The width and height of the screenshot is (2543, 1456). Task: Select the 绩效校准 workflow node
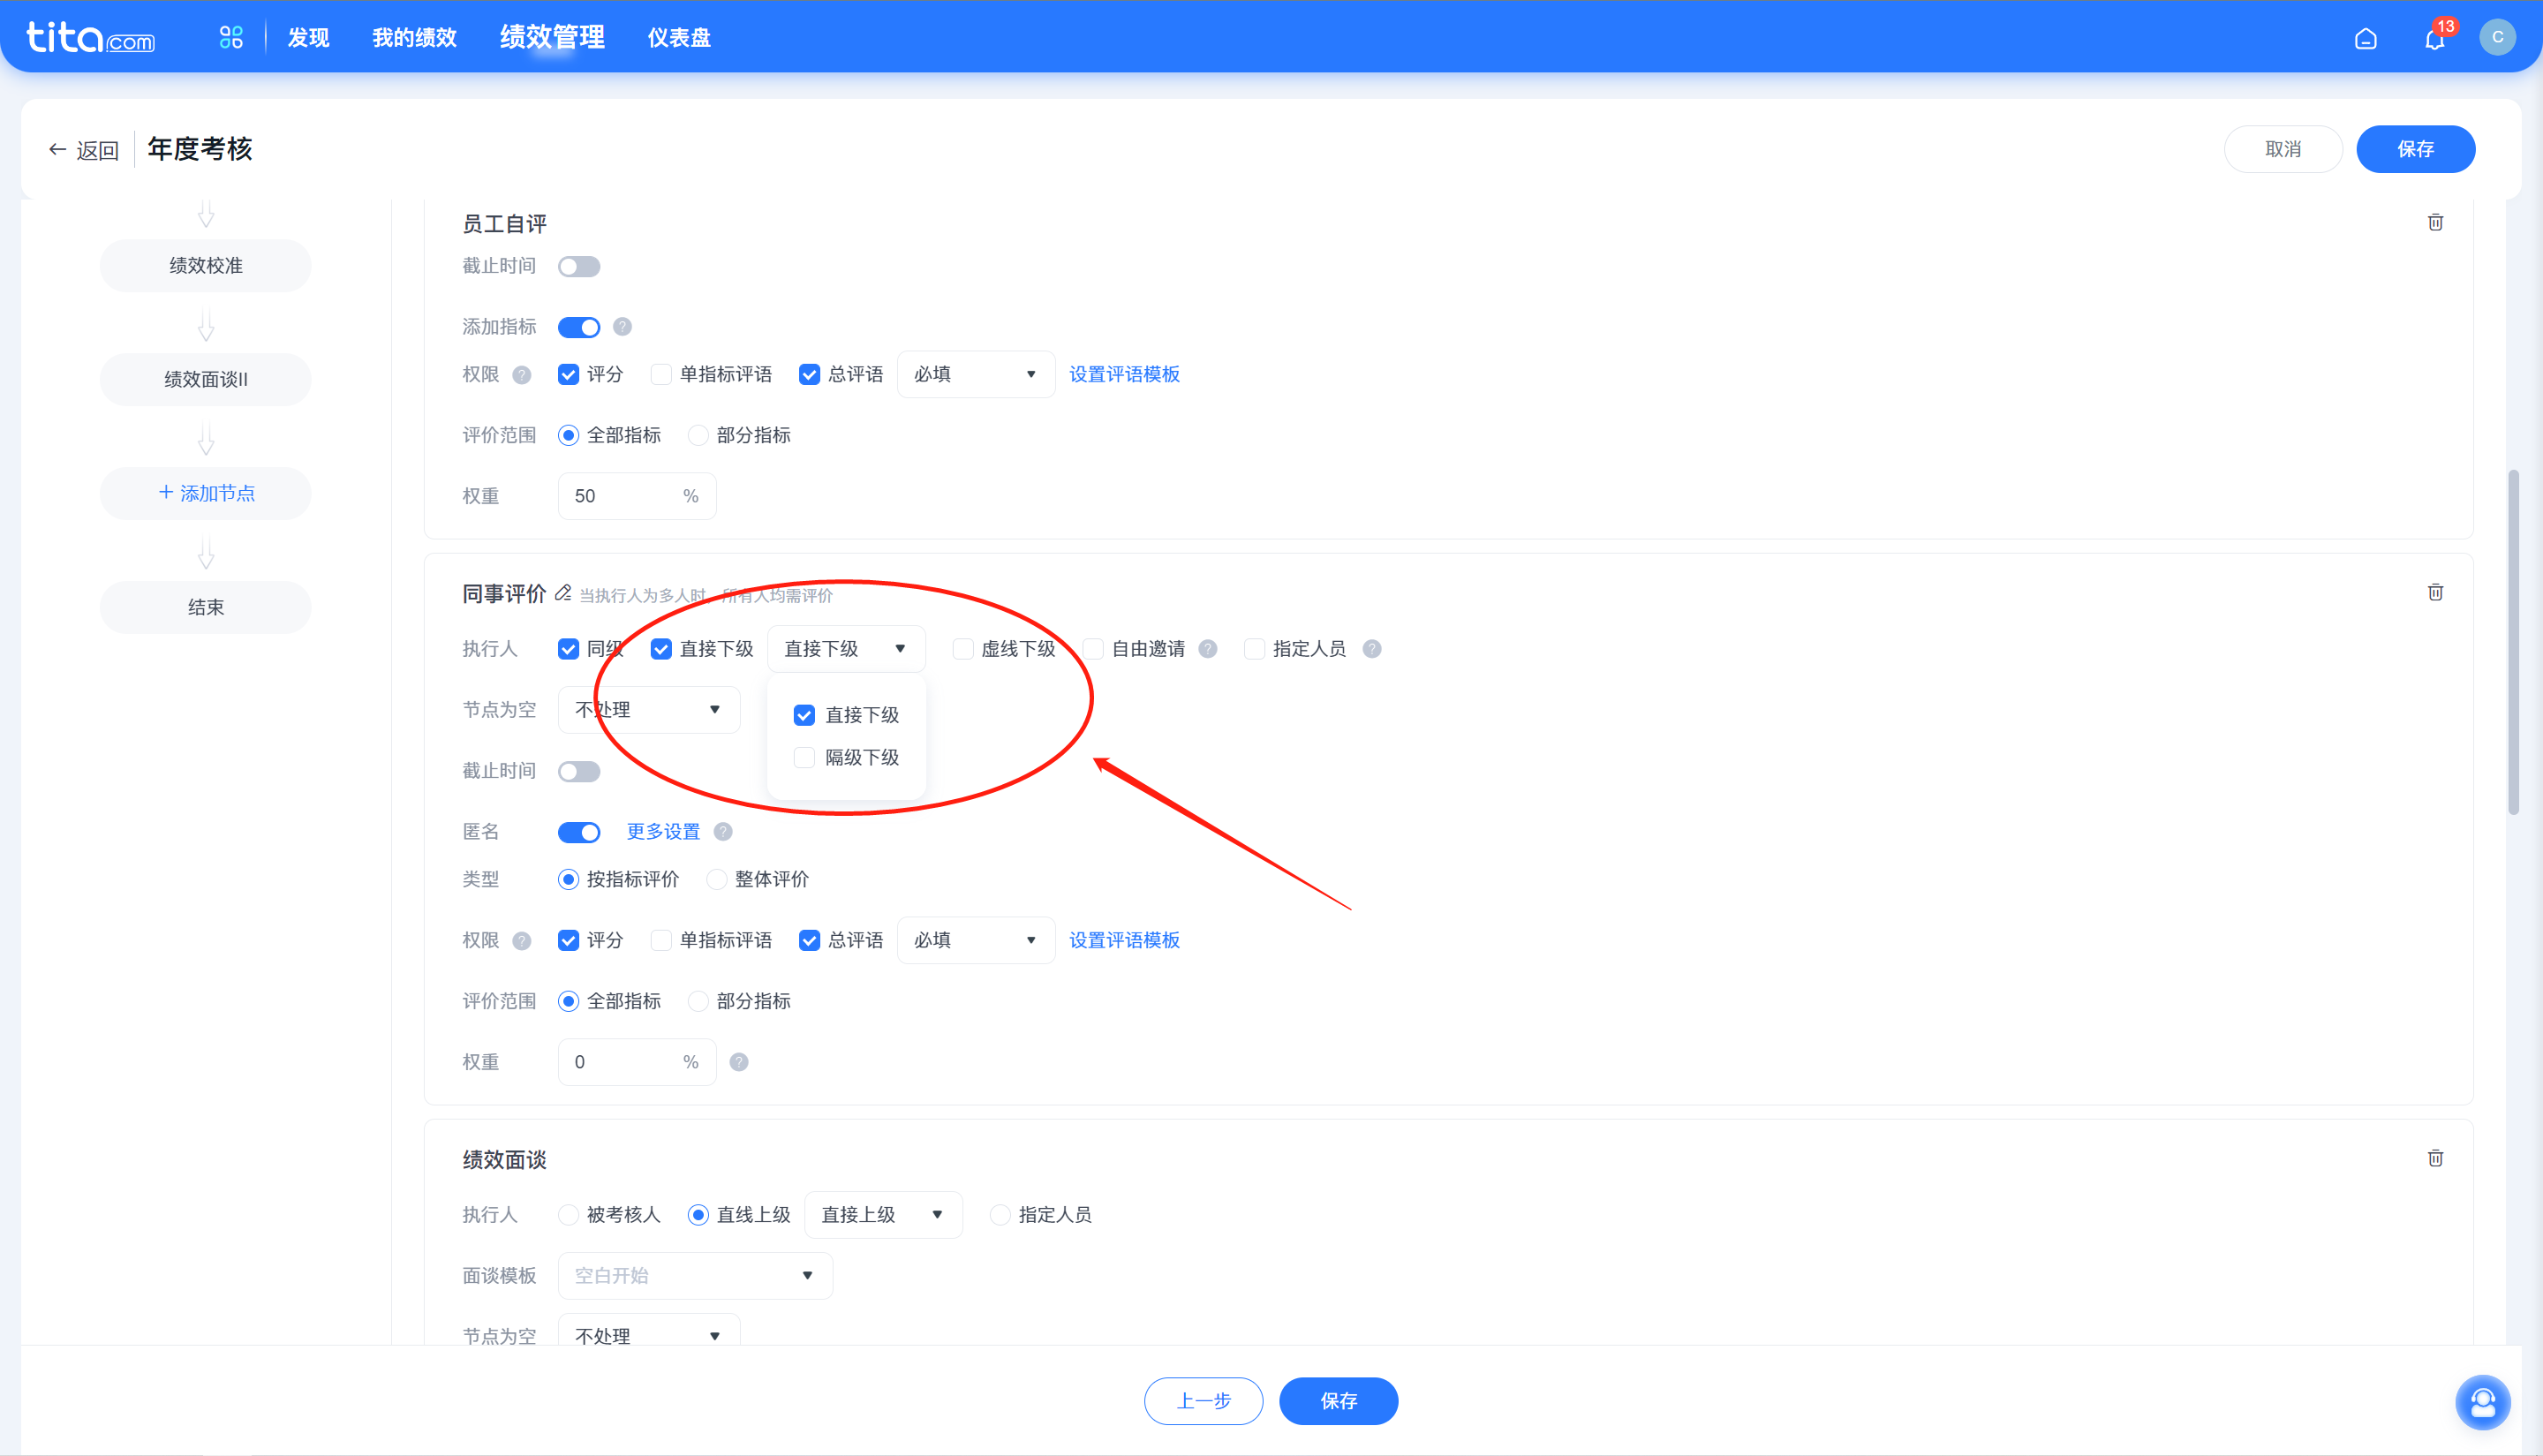206,266
